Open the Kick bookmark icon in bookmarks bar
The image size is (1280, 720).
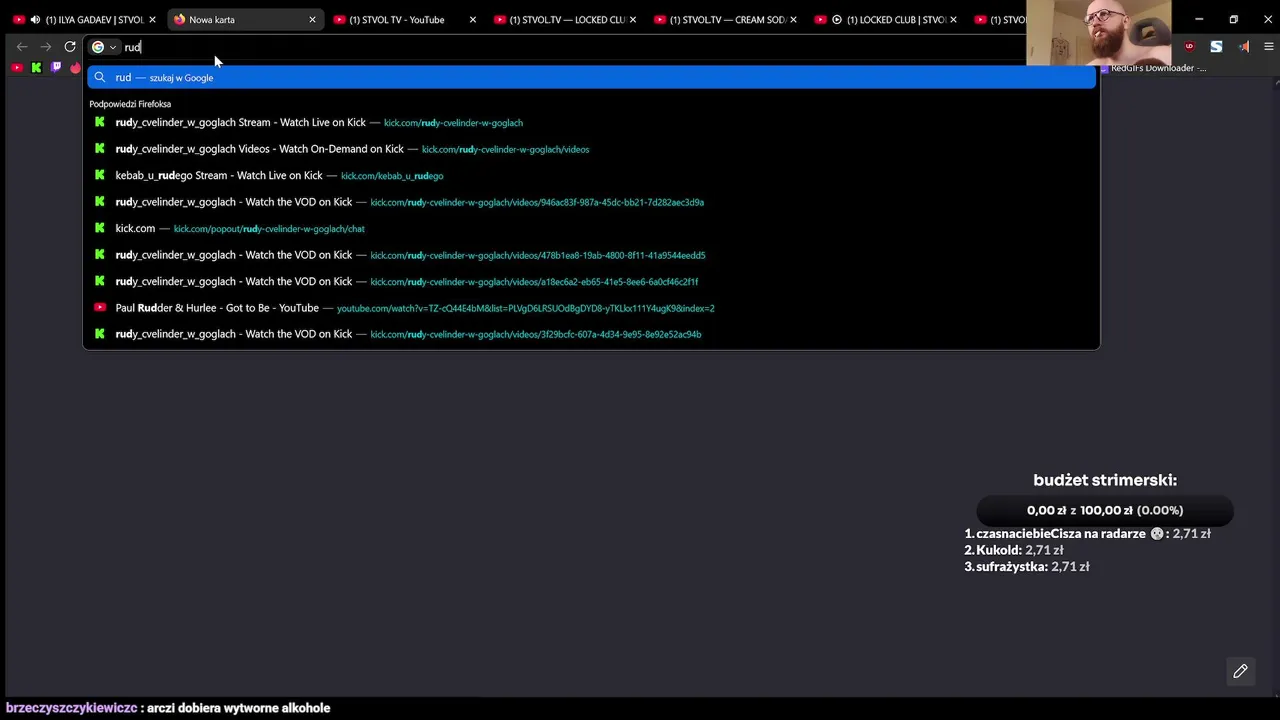[x=37, y=68]
